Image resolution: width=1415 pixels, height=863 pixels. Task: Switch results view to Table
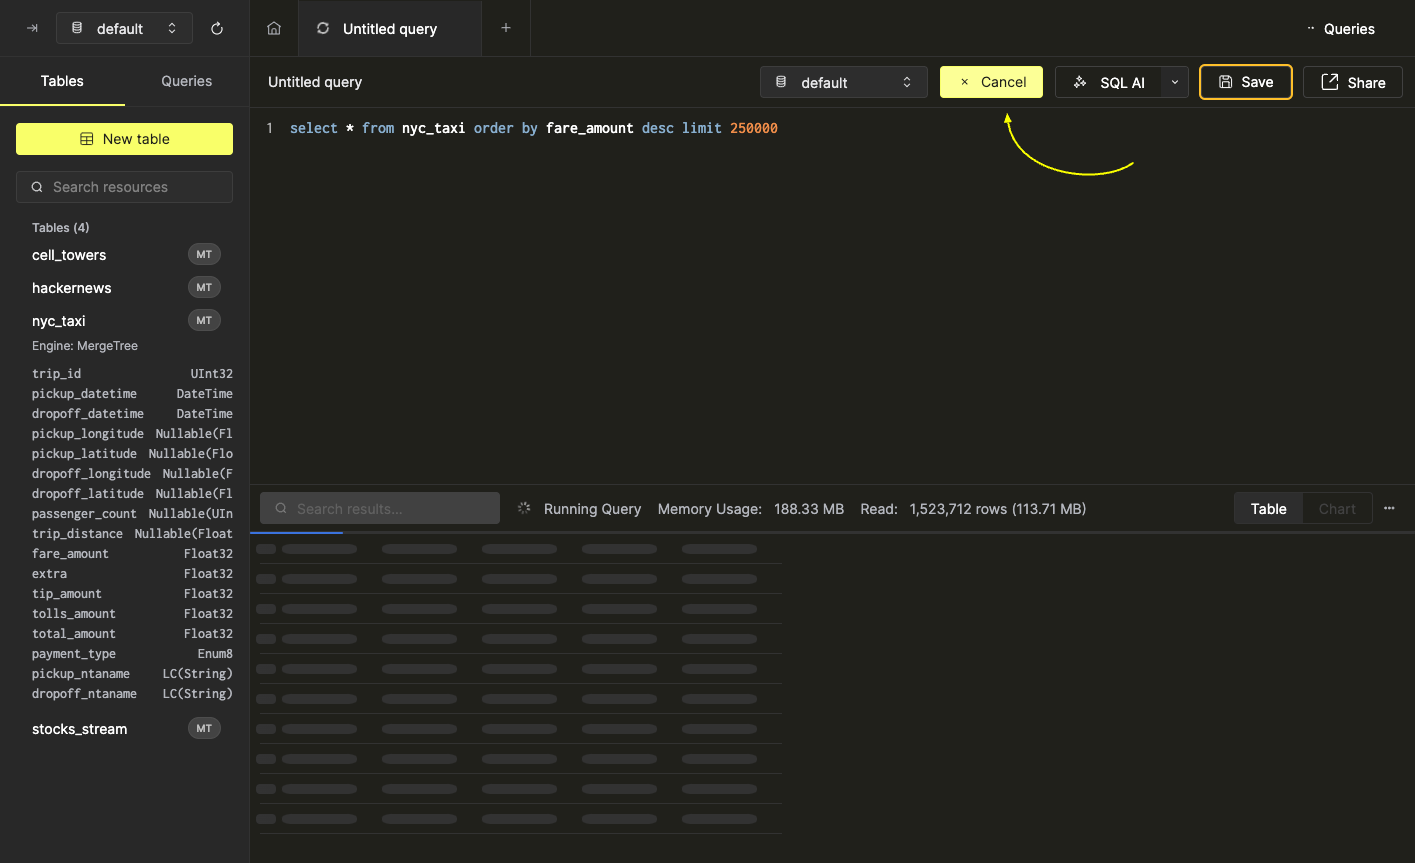(x=1268, y=509)
